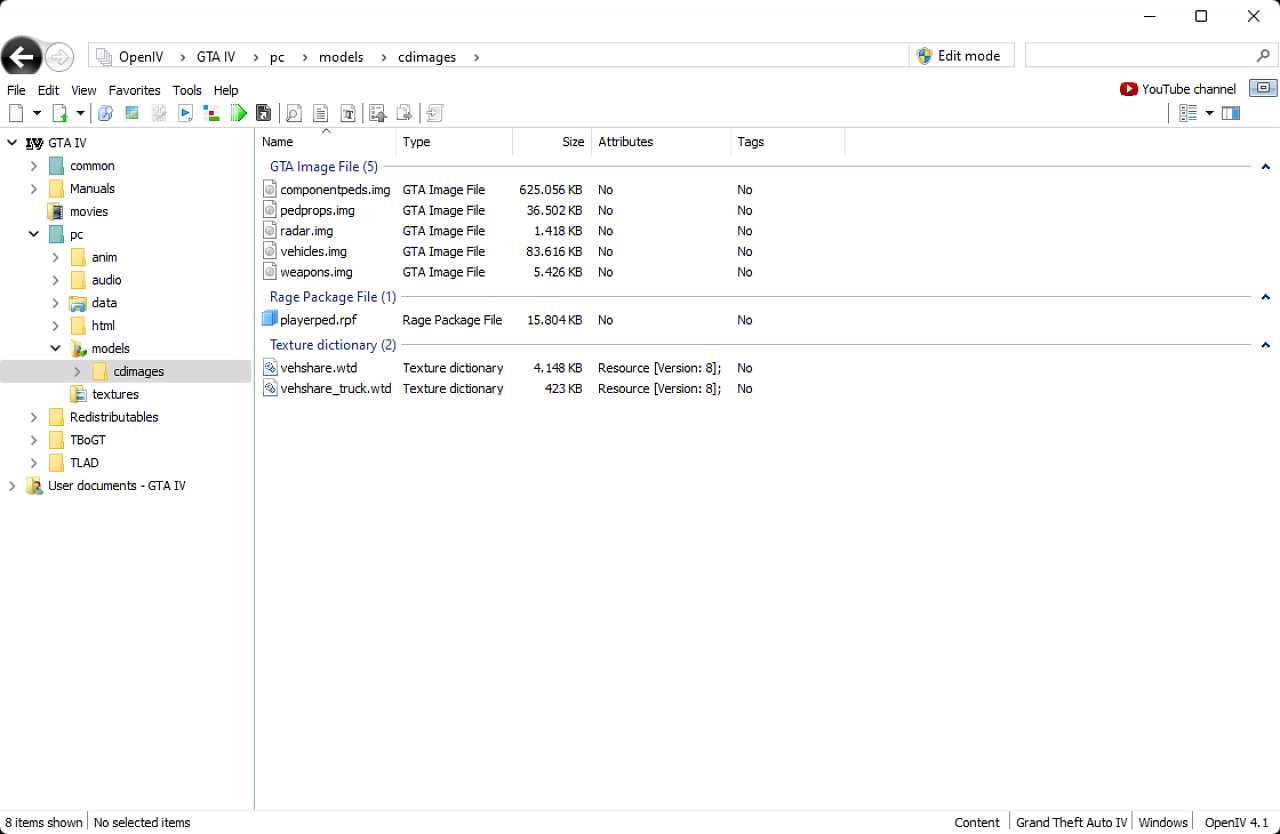Click the red YouTube play icon
This screenshot has width=1280, height=834.
tap(1129, 89)
